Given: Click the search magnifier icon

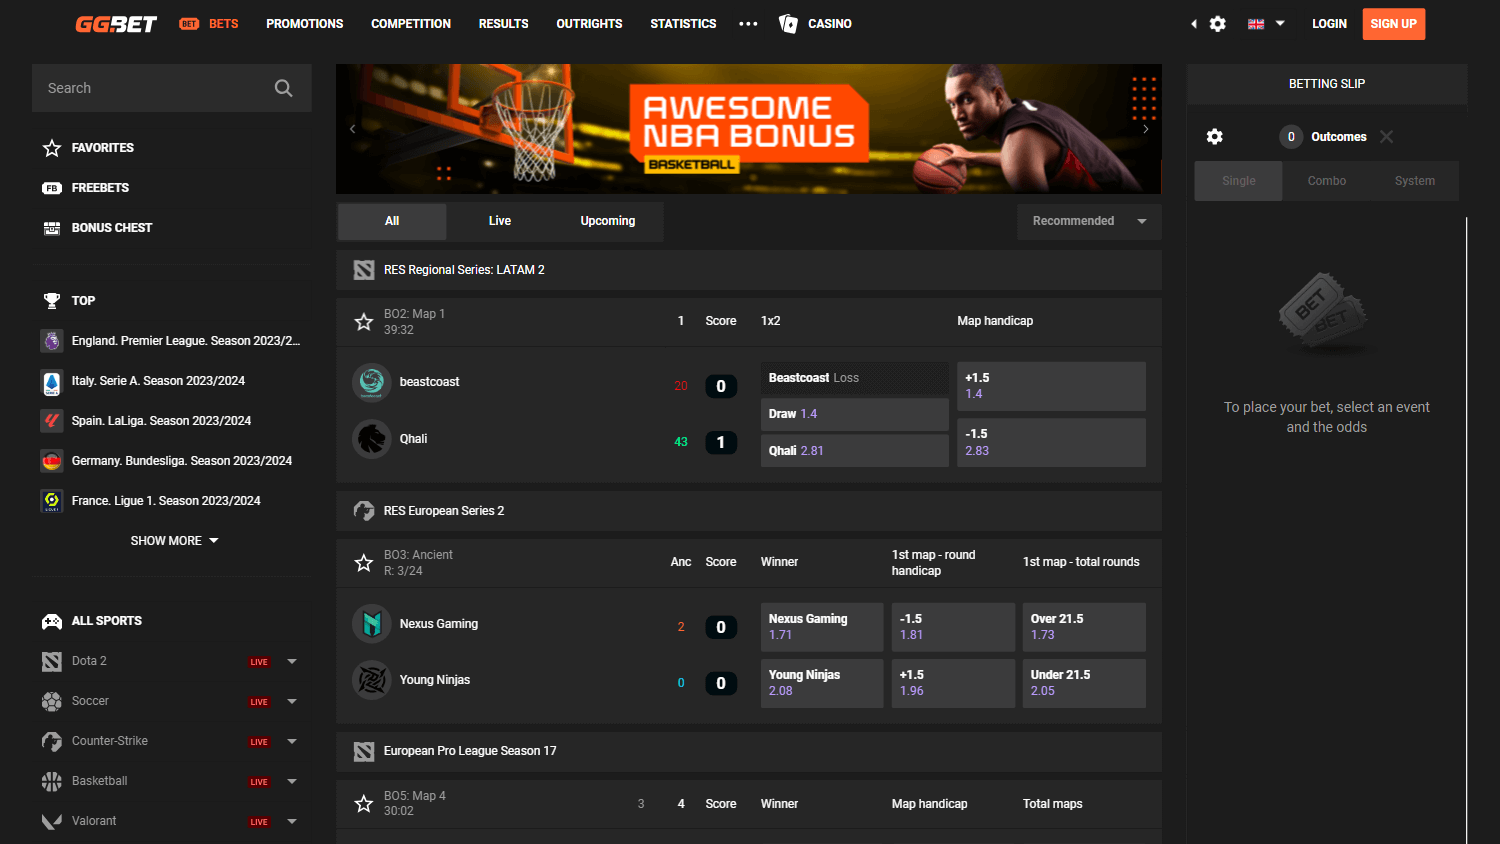Looking at the screenshot, I should [x=284, y=88].
